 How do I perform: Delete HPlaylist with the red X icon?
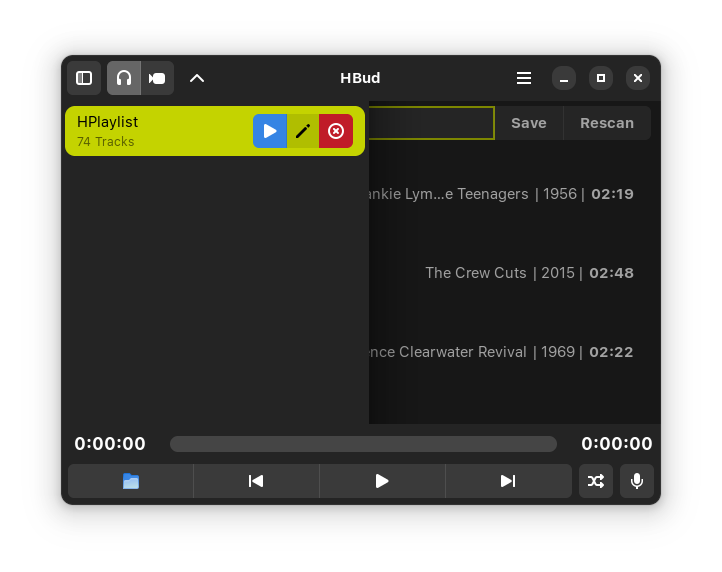pos(336,131)
